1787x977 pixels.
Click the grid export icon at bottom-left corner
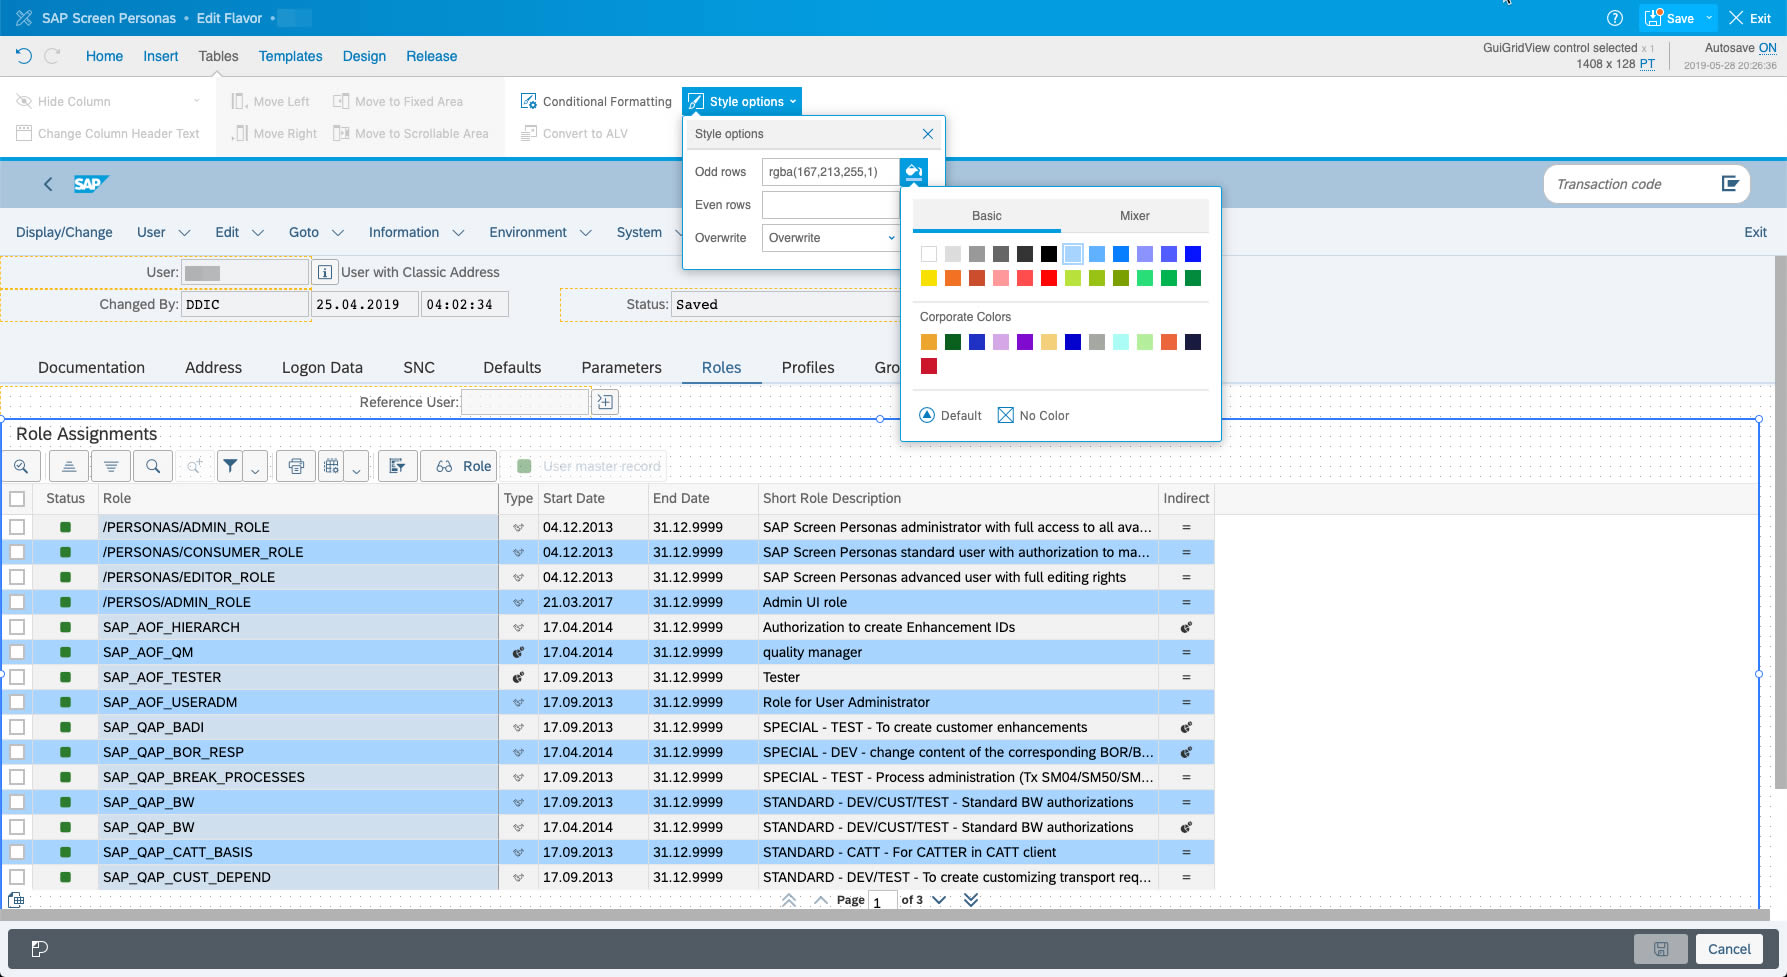pyautogui.click(x=16, y=900)
